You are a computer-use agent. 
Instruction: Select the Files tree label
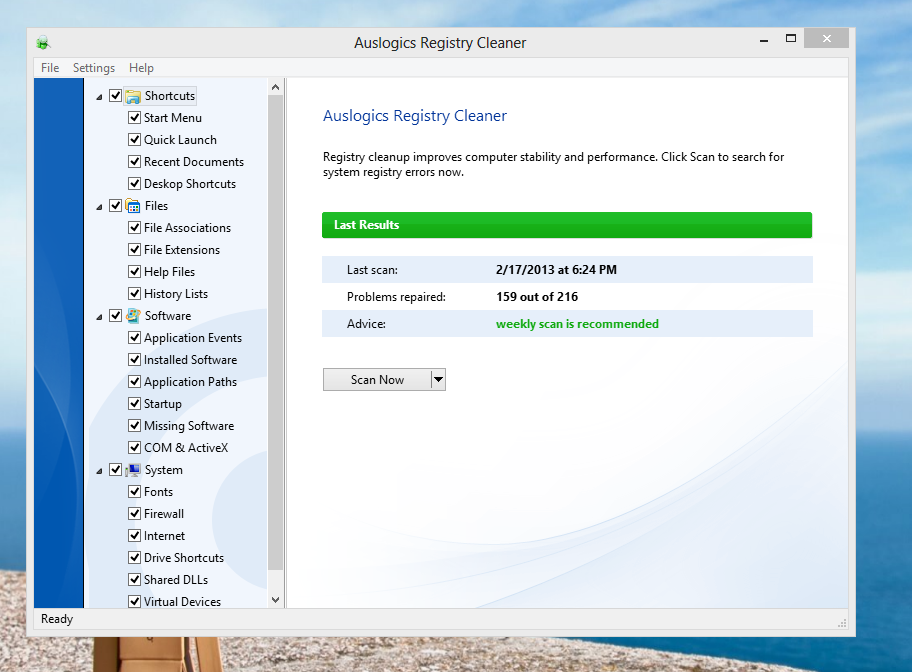click(156, 206)
